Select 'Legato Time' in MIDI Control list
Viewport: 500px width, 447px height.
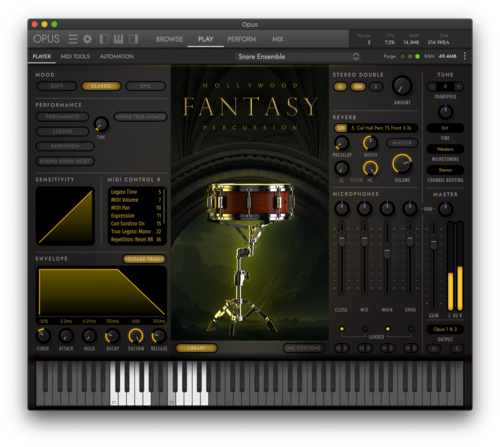136,192
